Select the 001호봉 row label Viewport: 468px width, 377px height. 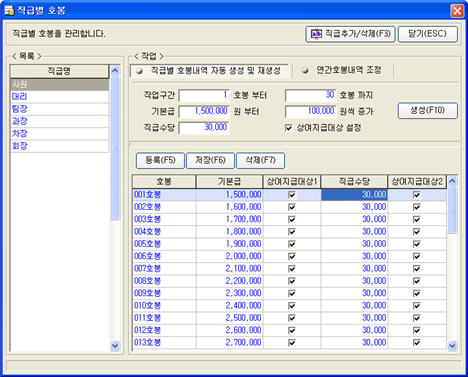(147, 195)
